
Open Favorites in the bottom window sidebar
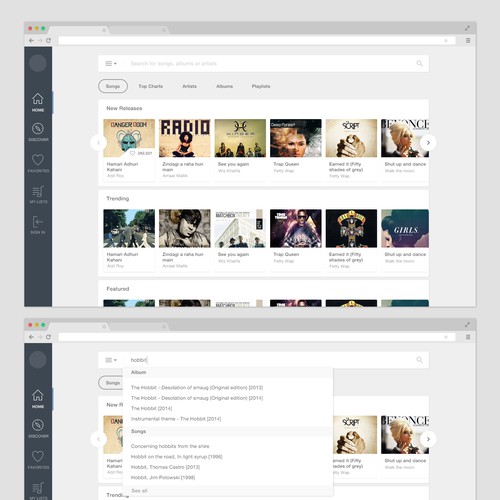[38, 460]
